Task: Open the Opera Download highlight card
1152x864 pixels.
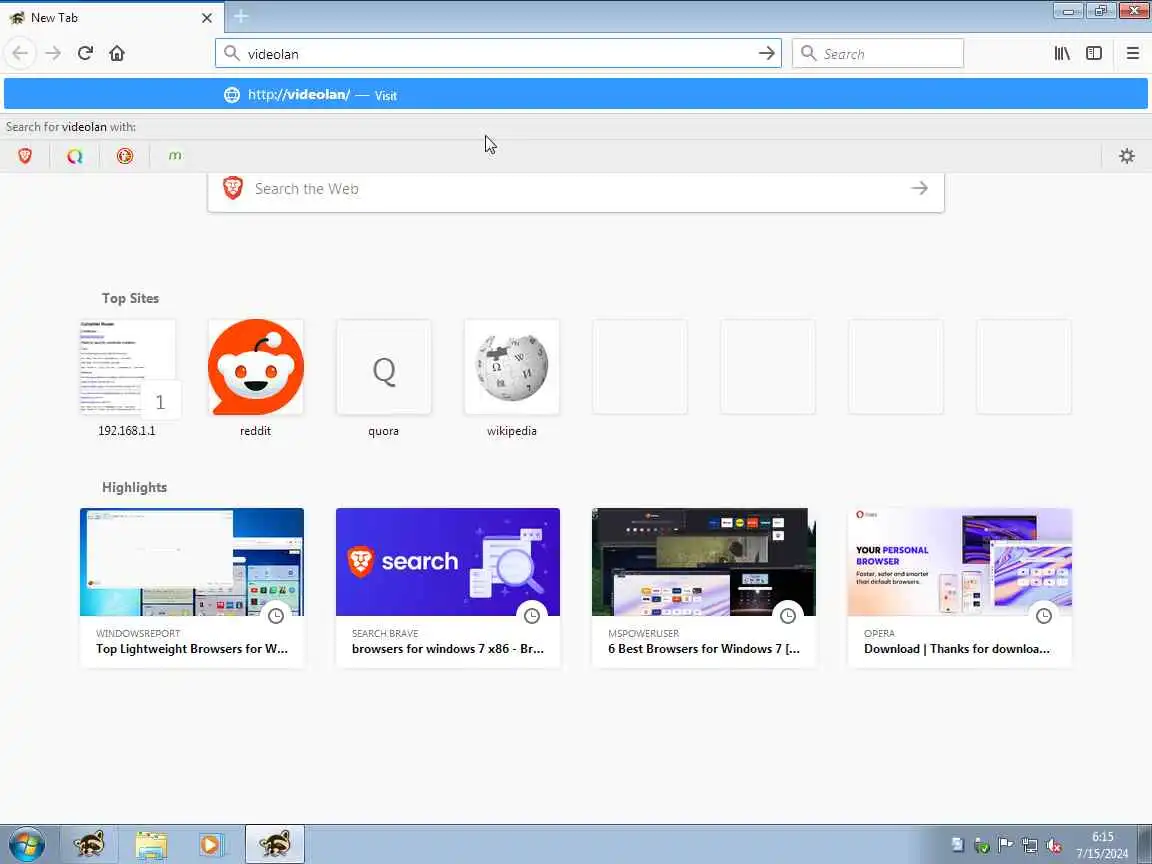Action: point(960,588)
